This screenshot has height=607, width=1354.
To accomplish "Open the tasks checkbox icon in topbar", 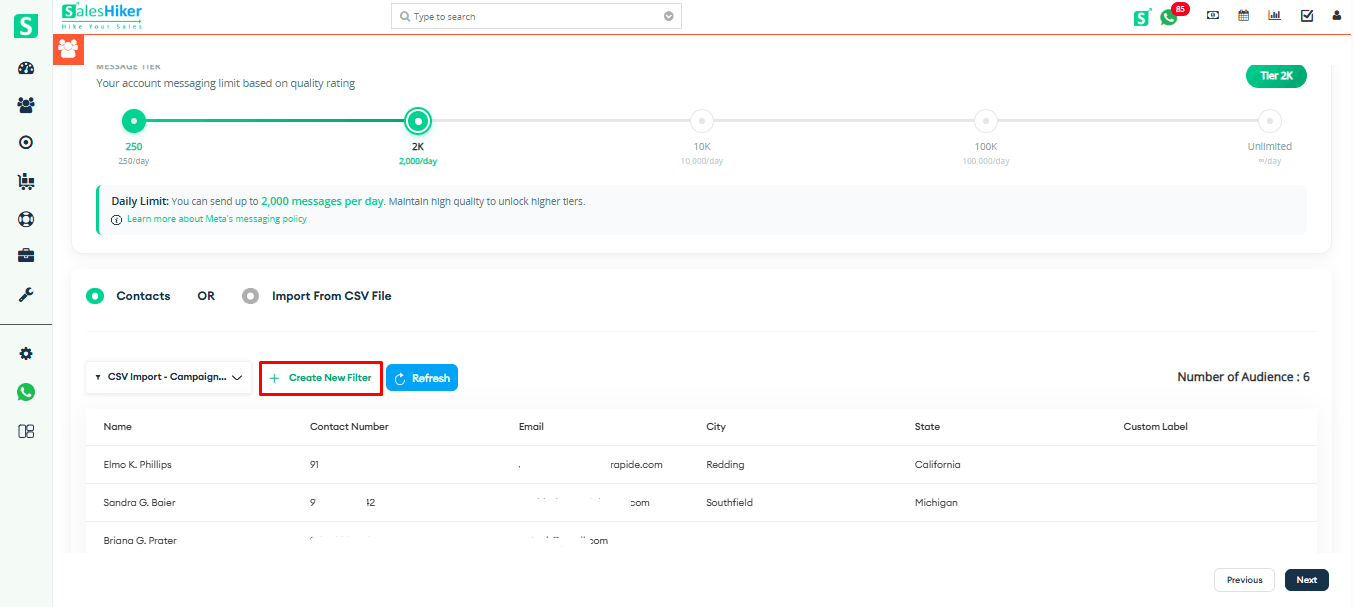I will click(1306, 14).
